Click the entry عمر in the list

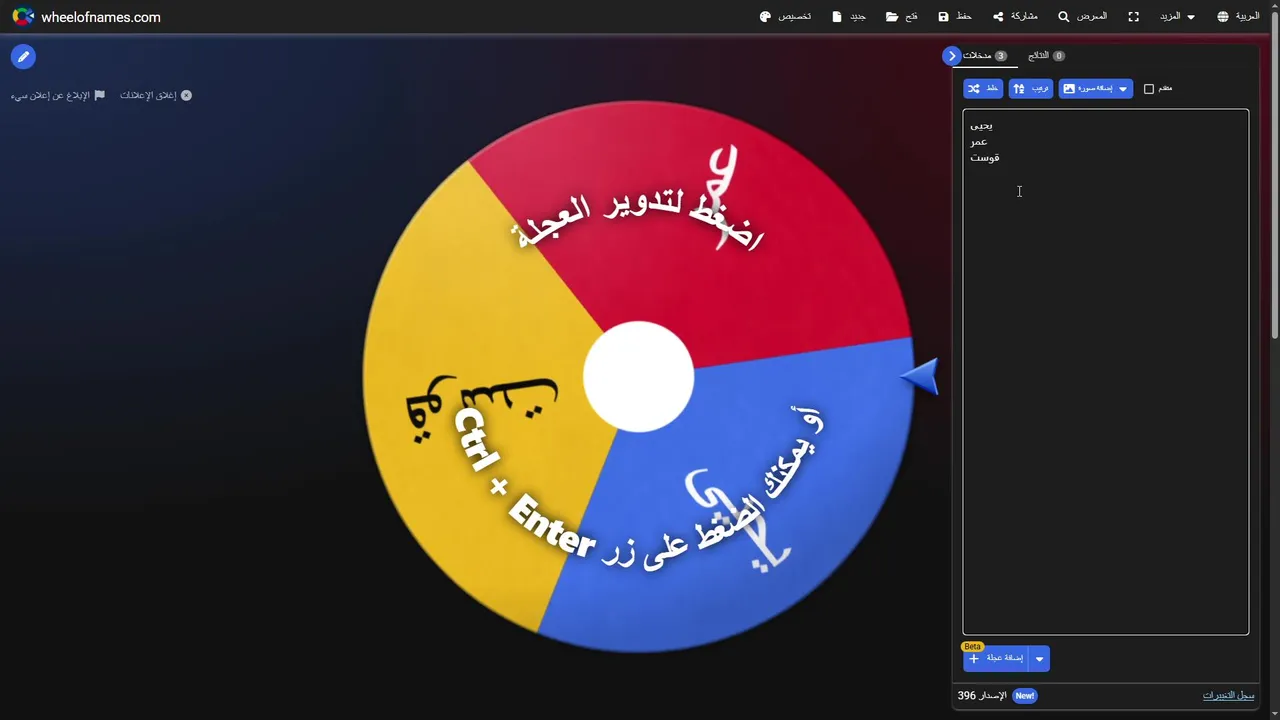(979, 142)
